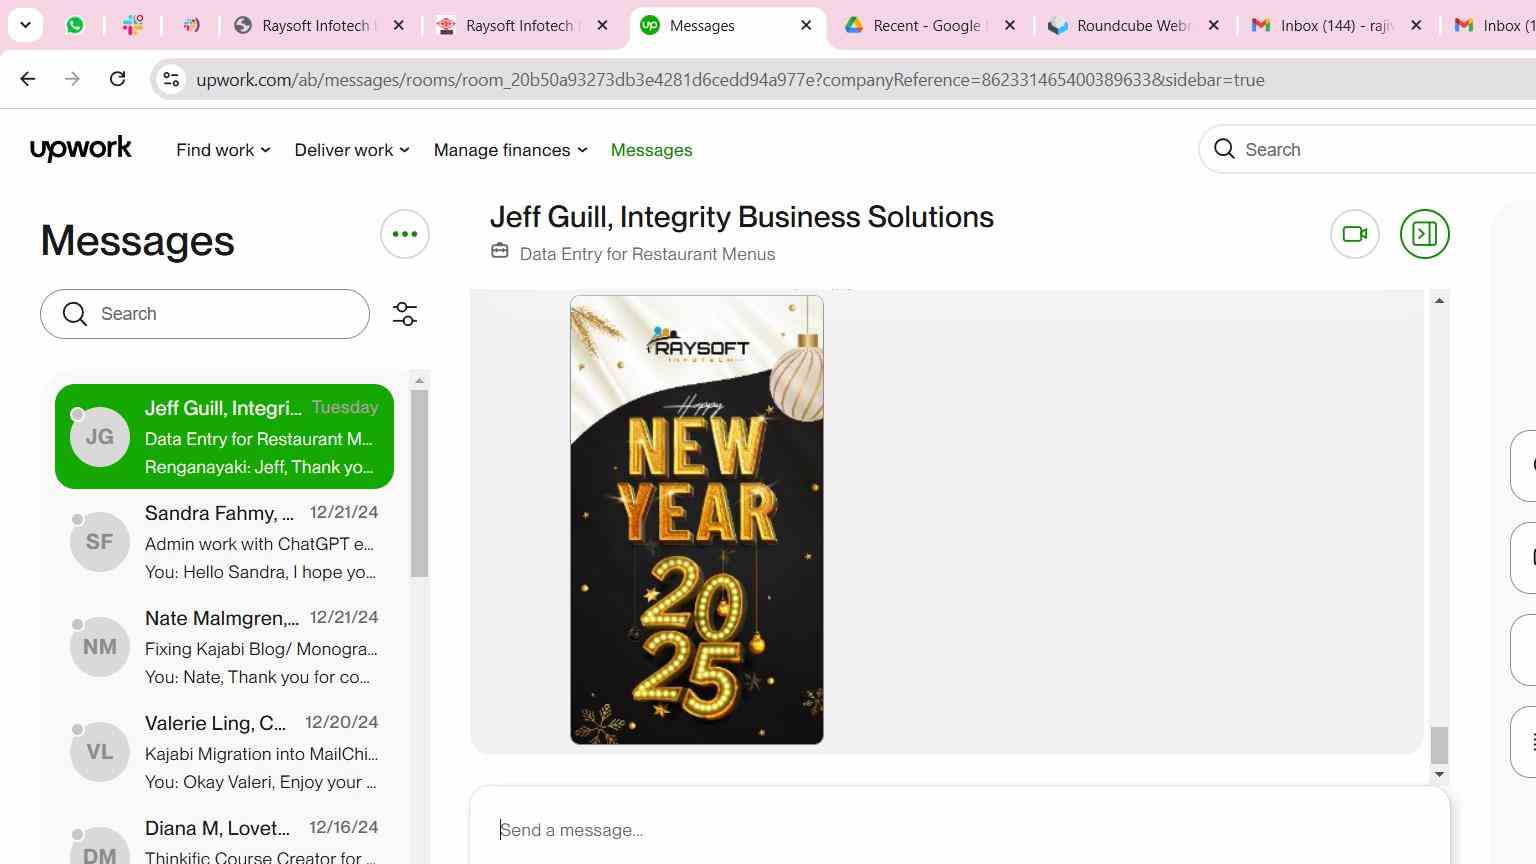Image resolution: width=1536 pixels, height=864 pixels.
Task: Toggle the chat sidebar panel icon
Action: click(x=1424, y=234)
